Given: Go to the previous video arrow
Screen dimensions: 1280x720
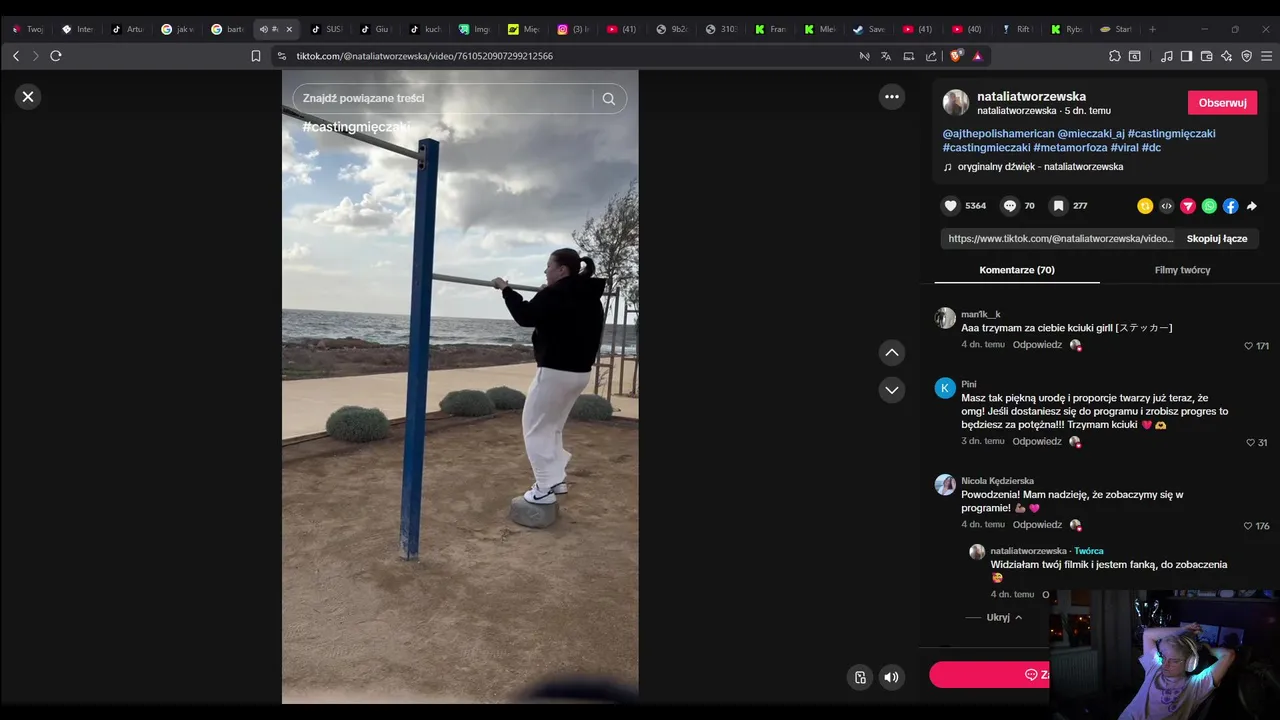Looking at the screenshot, I should tap(892, 353).
